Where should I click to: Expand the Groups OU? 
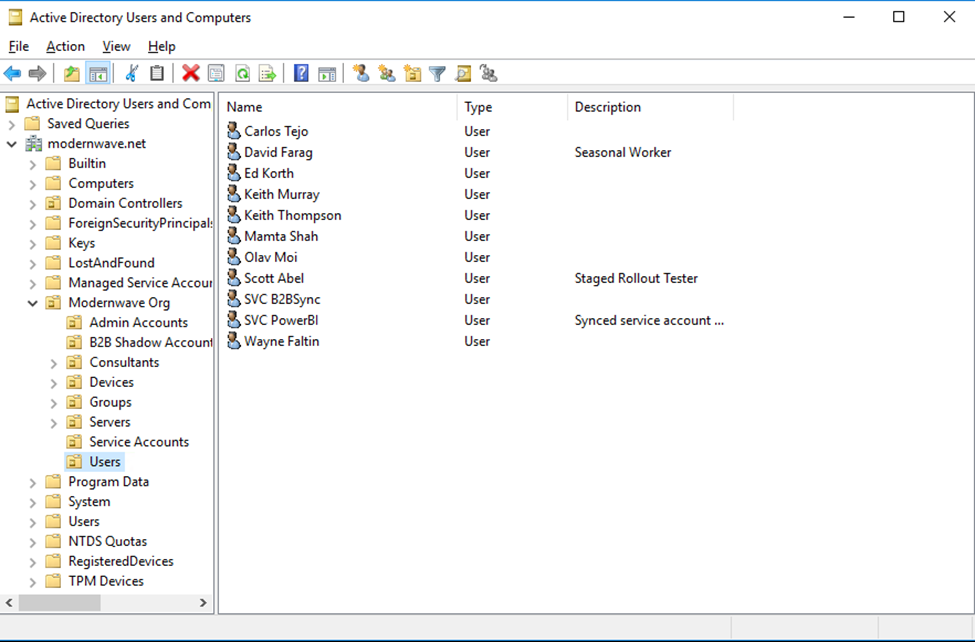[53, 403]
